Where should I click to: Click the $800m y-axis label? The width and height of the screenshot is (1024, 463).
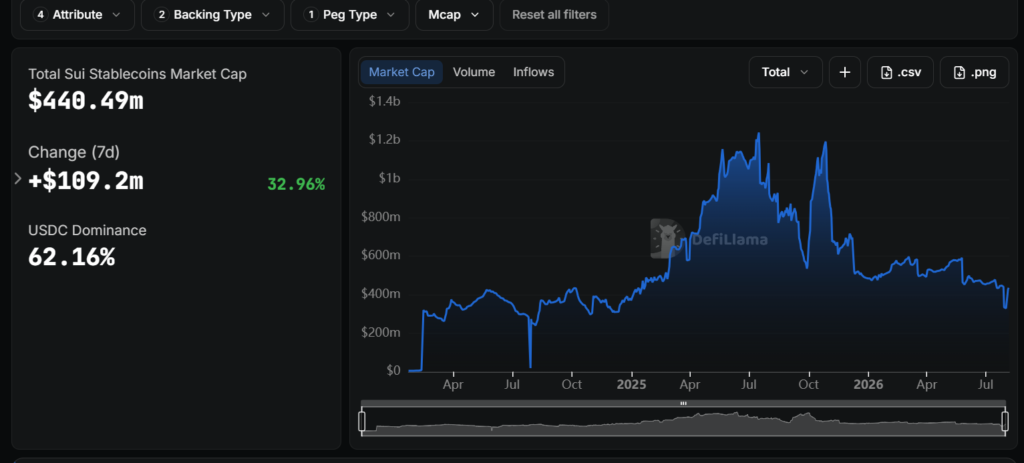[381, 217]
